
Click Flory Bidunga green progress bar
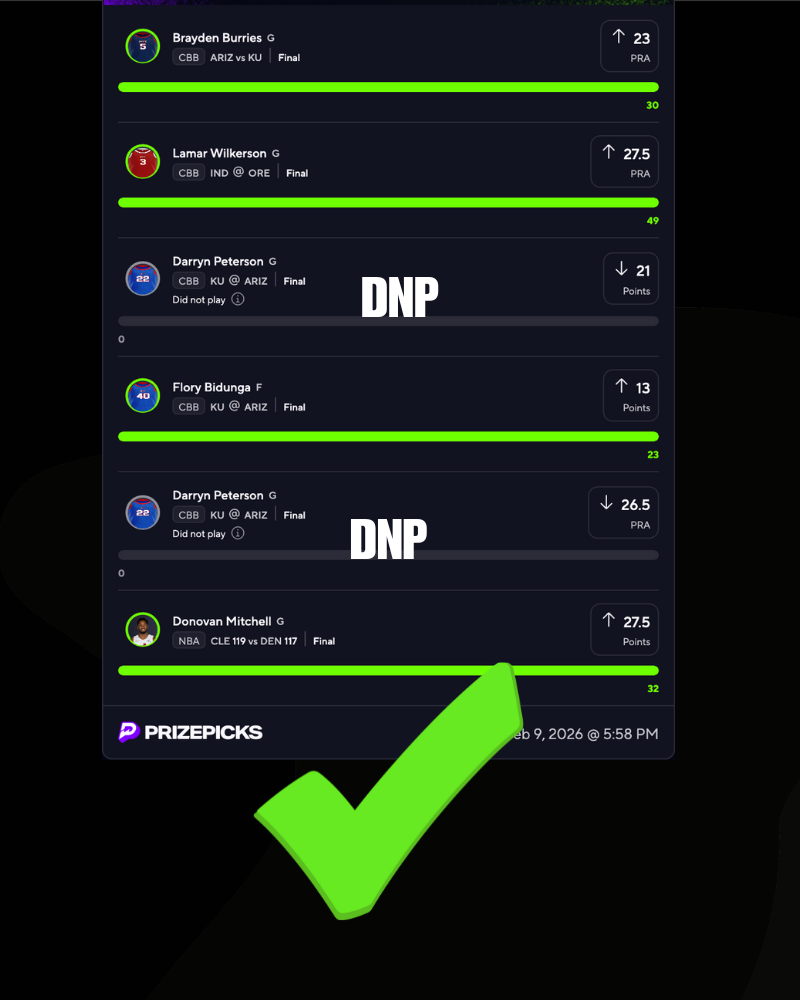[x=389, y=437]
